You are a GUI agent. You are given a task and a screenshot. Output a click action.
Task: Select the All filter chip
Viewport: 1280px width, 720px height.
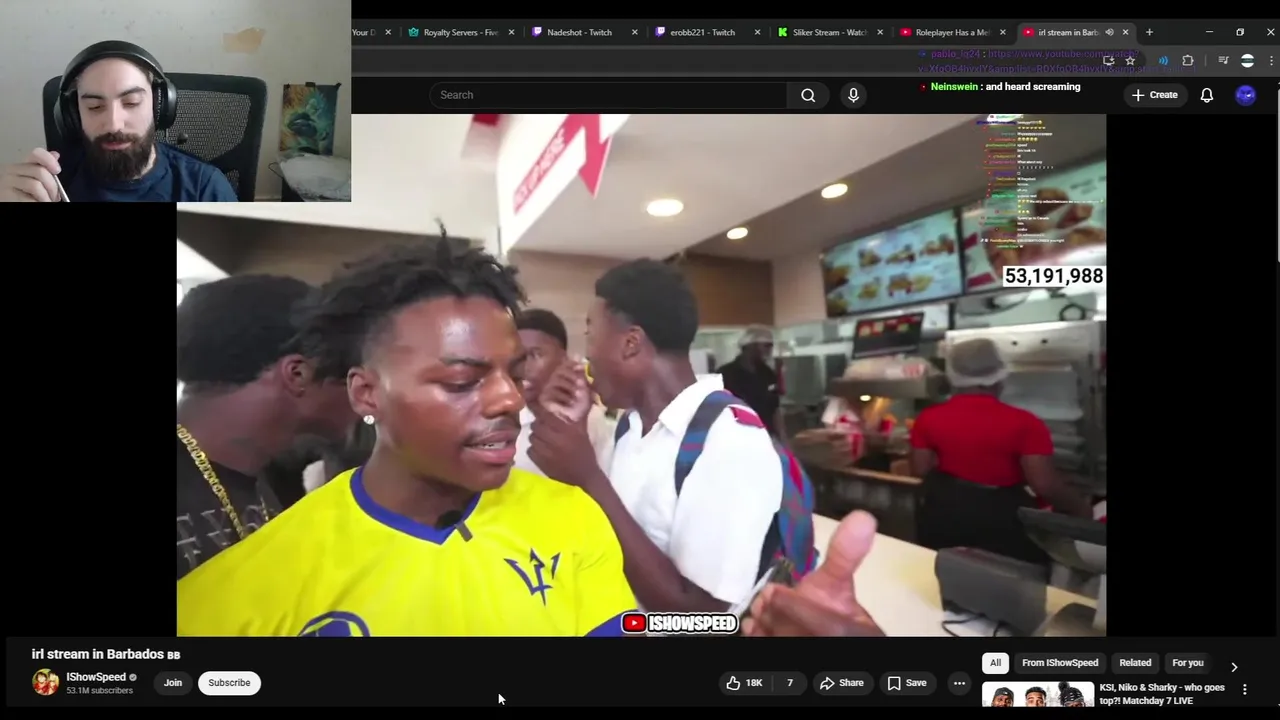(995, 663)
